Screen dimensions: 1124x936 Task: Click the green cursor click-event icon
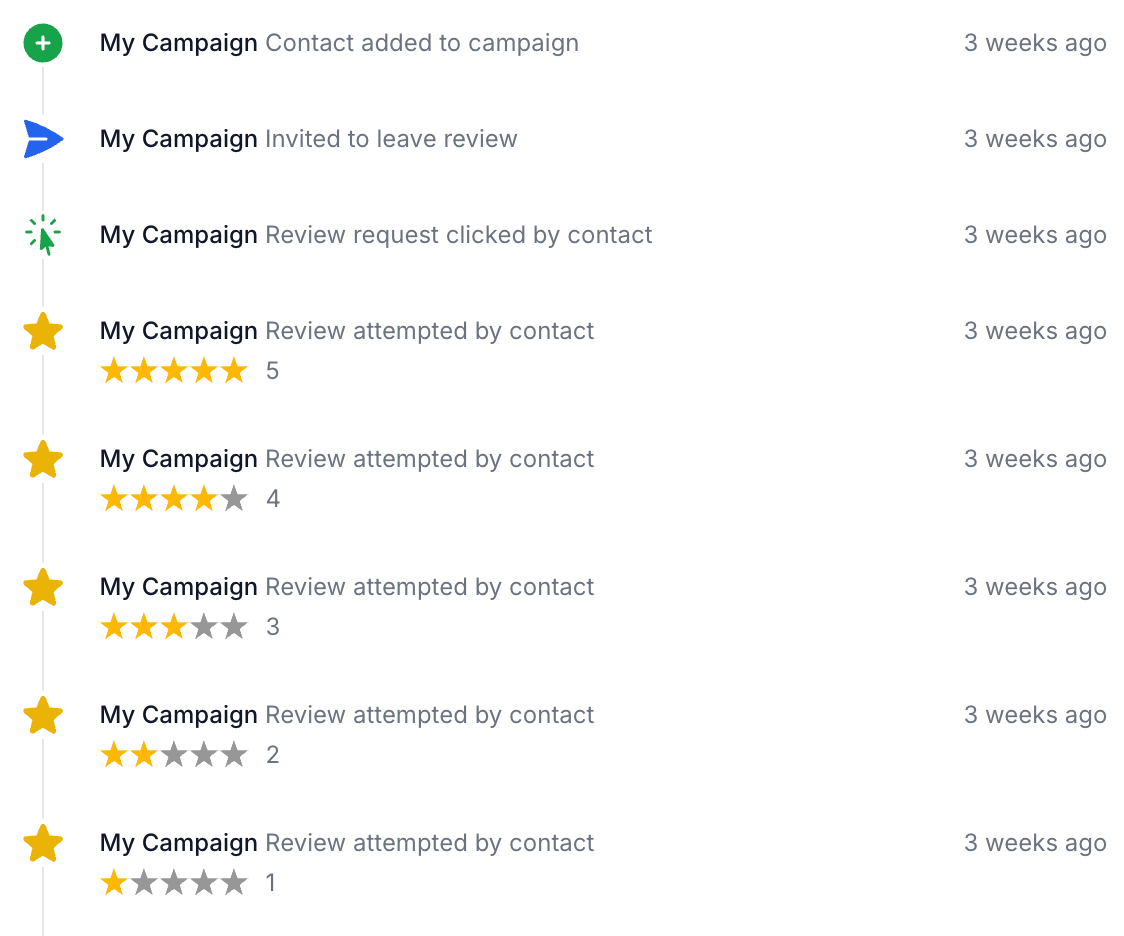pyautogui.click(x=43, y=235)
